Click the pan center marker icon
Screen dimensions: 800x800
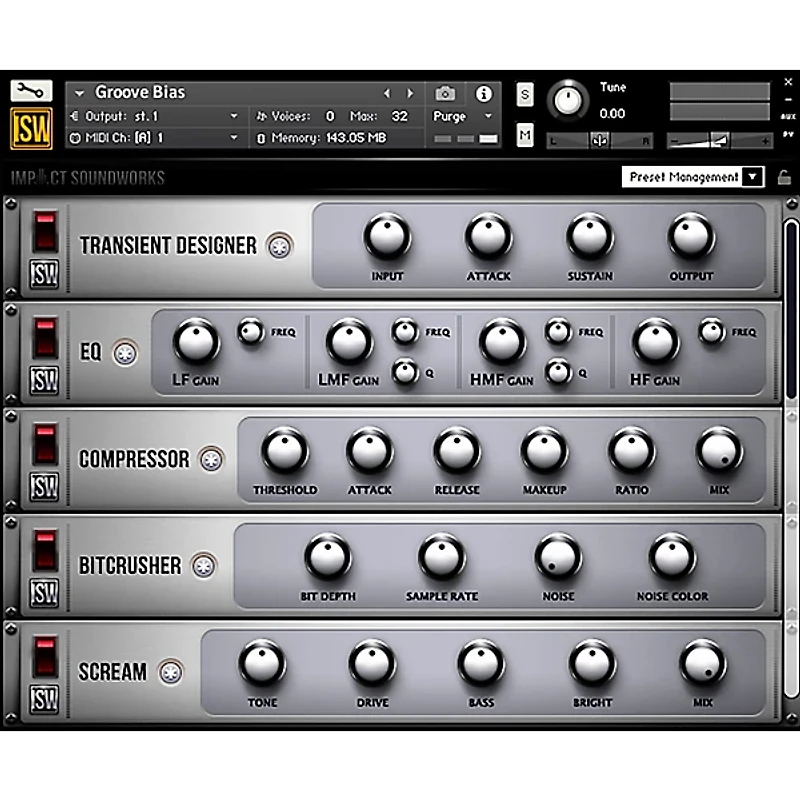coord(599,140)
